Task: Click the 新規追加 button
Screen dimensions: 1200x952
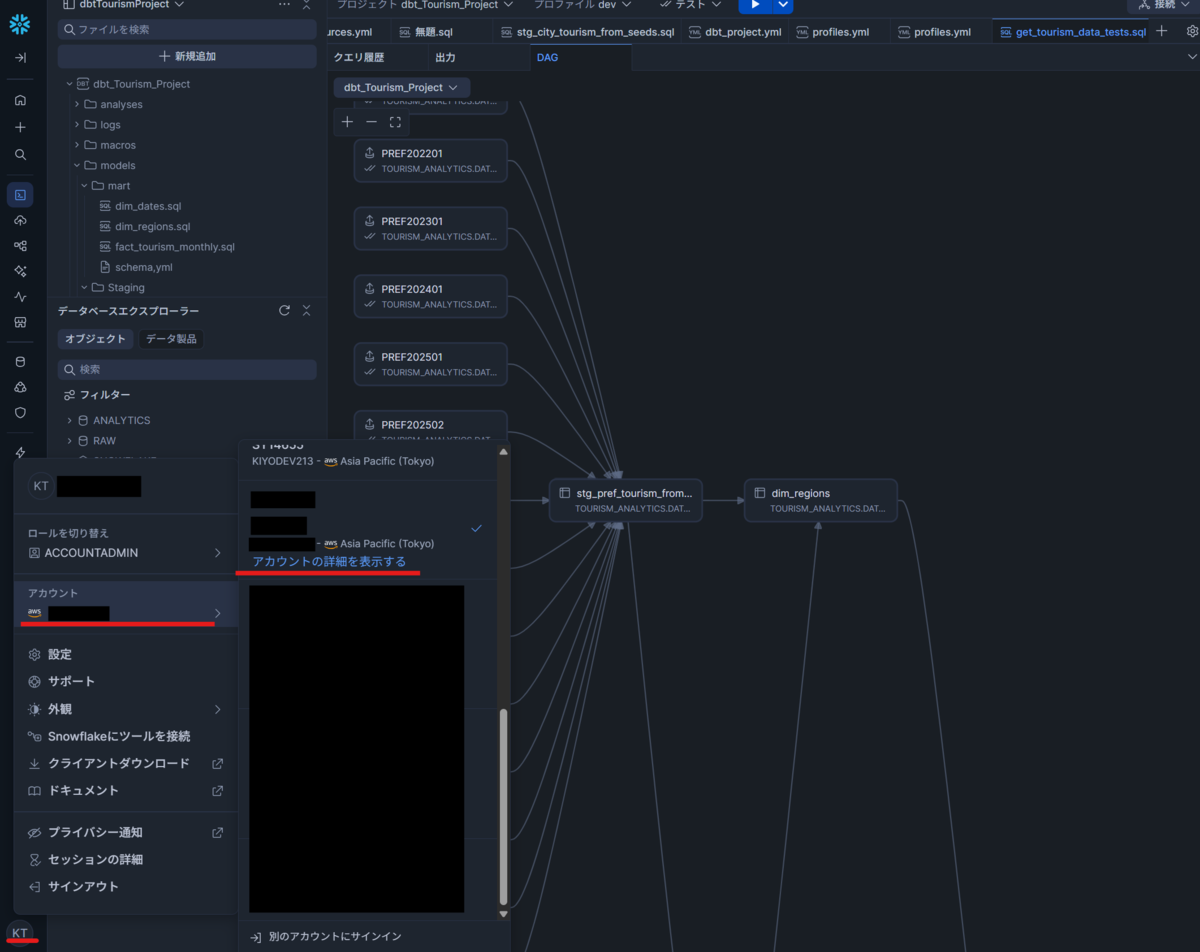Action: (187, 56)
